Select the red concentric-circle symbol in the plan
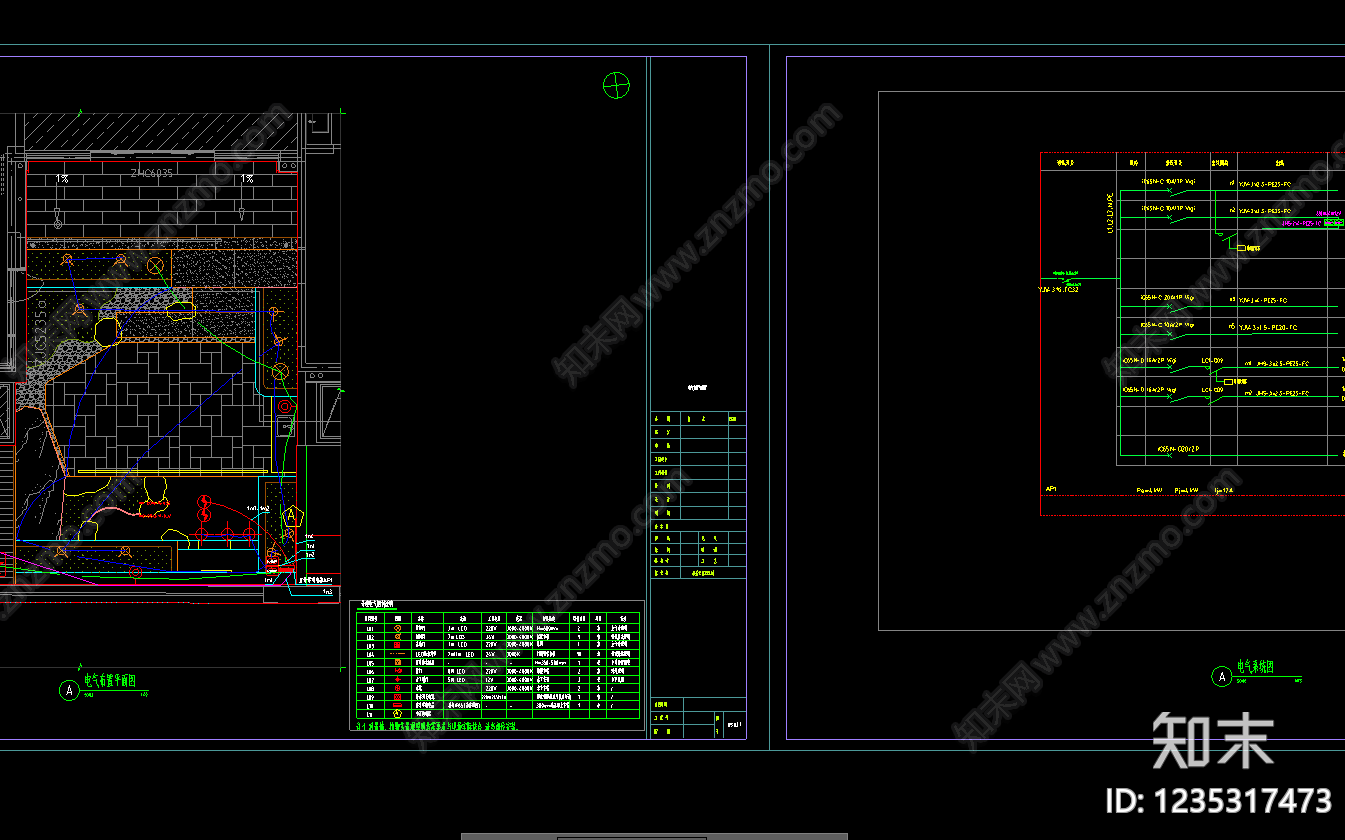Screen dimensions: 1345x840 click(285, 407)
